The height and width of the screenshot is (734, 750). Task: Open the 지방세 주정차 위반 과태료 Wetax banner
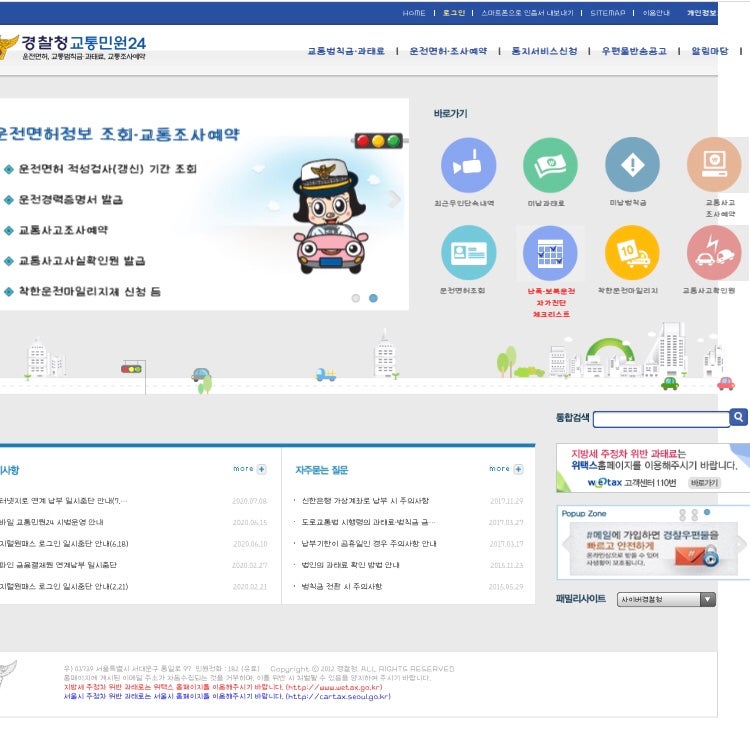(653, 468)
